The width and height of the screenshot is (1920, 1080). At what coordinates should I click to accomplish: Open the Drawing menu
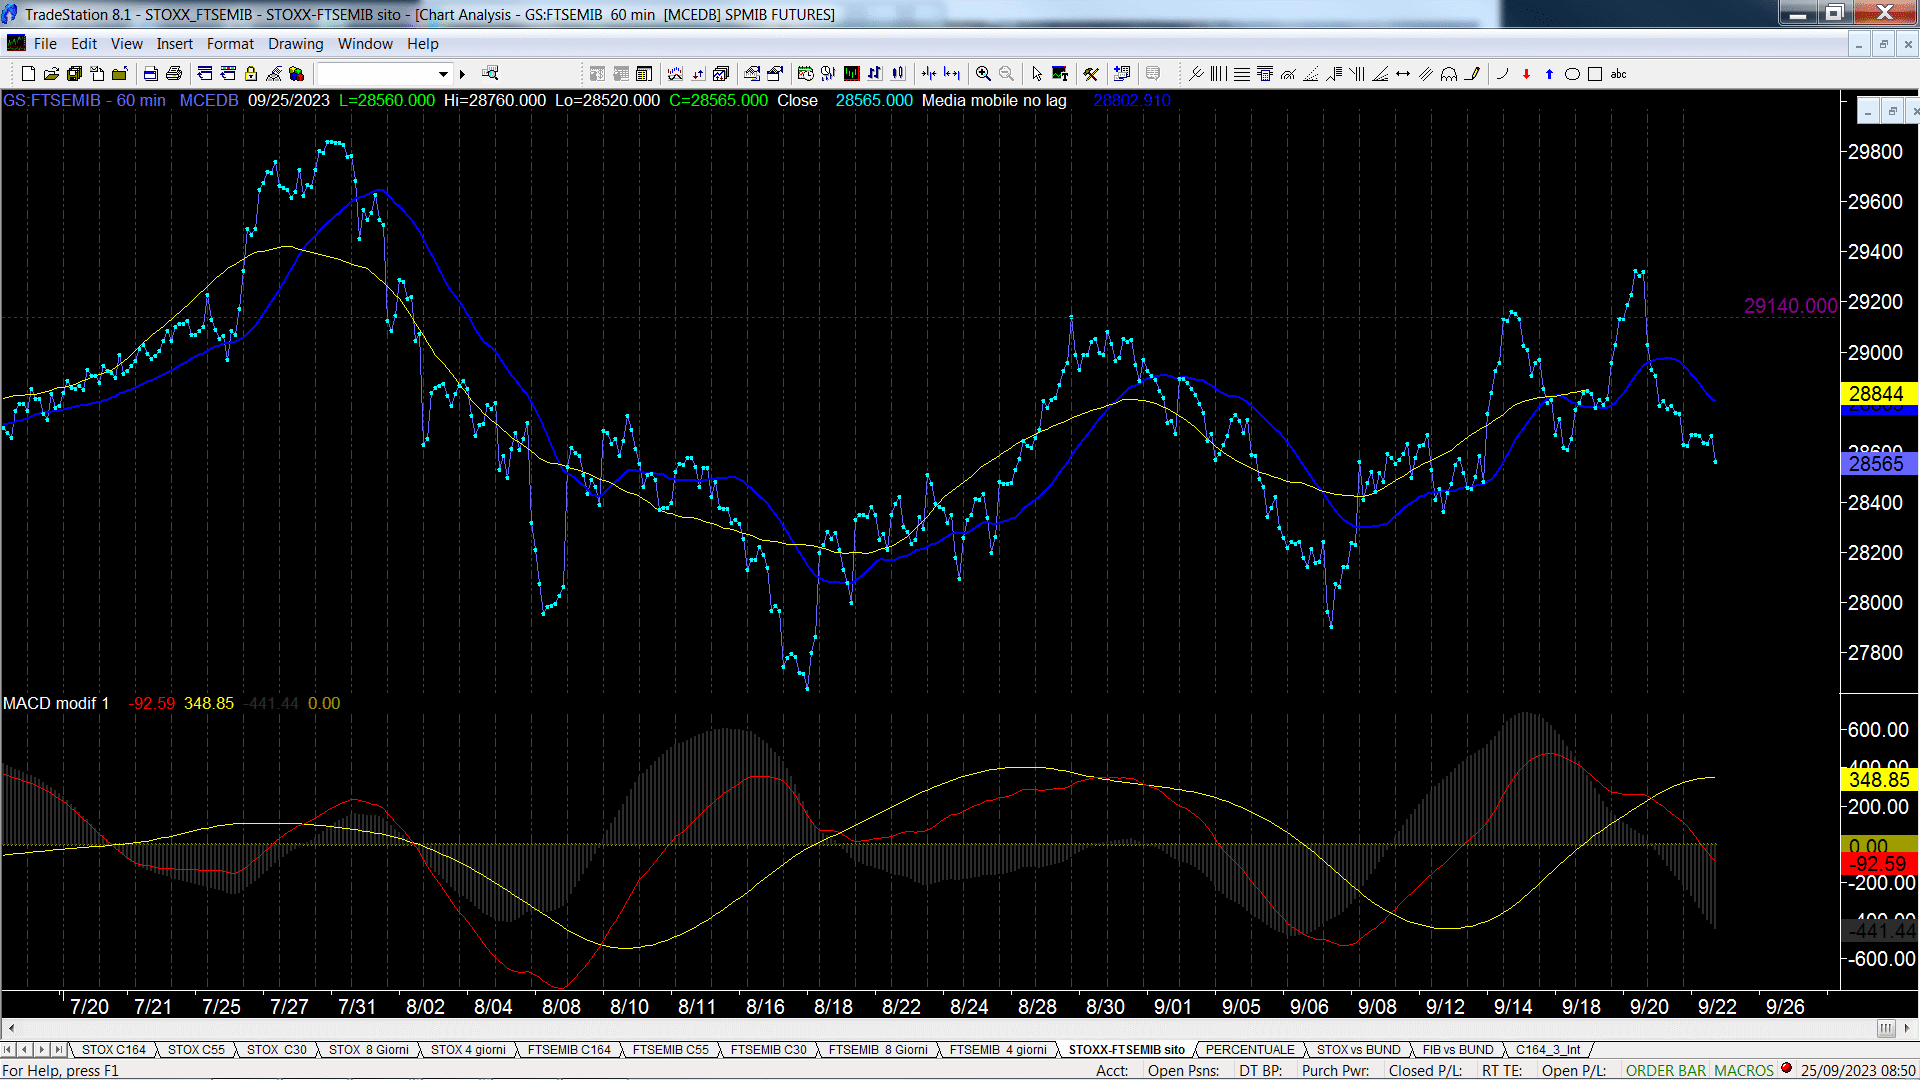296,44
